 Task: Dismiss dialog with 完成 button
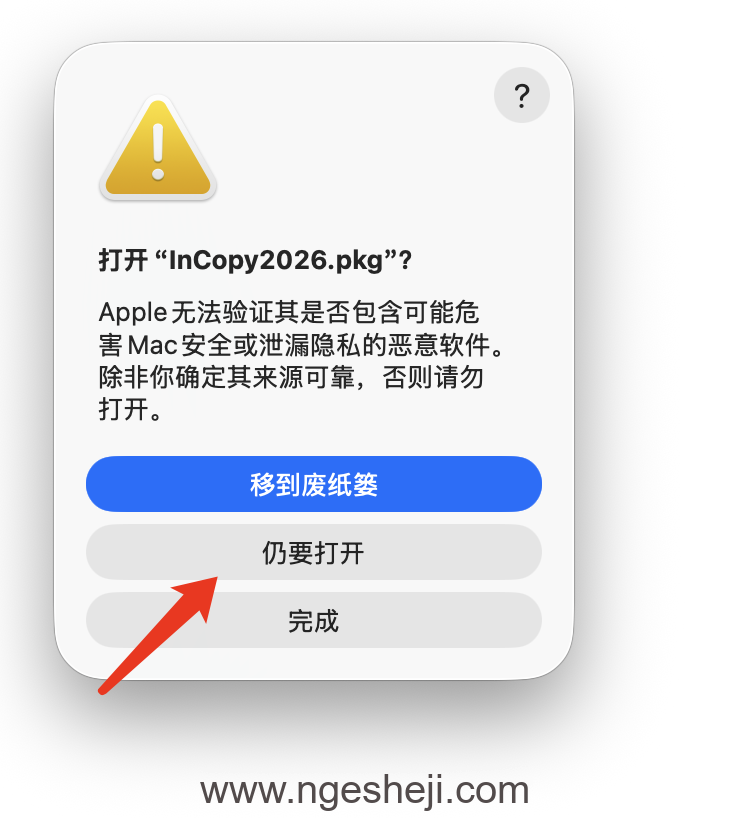pyautogui.click(x=314, y=620)
